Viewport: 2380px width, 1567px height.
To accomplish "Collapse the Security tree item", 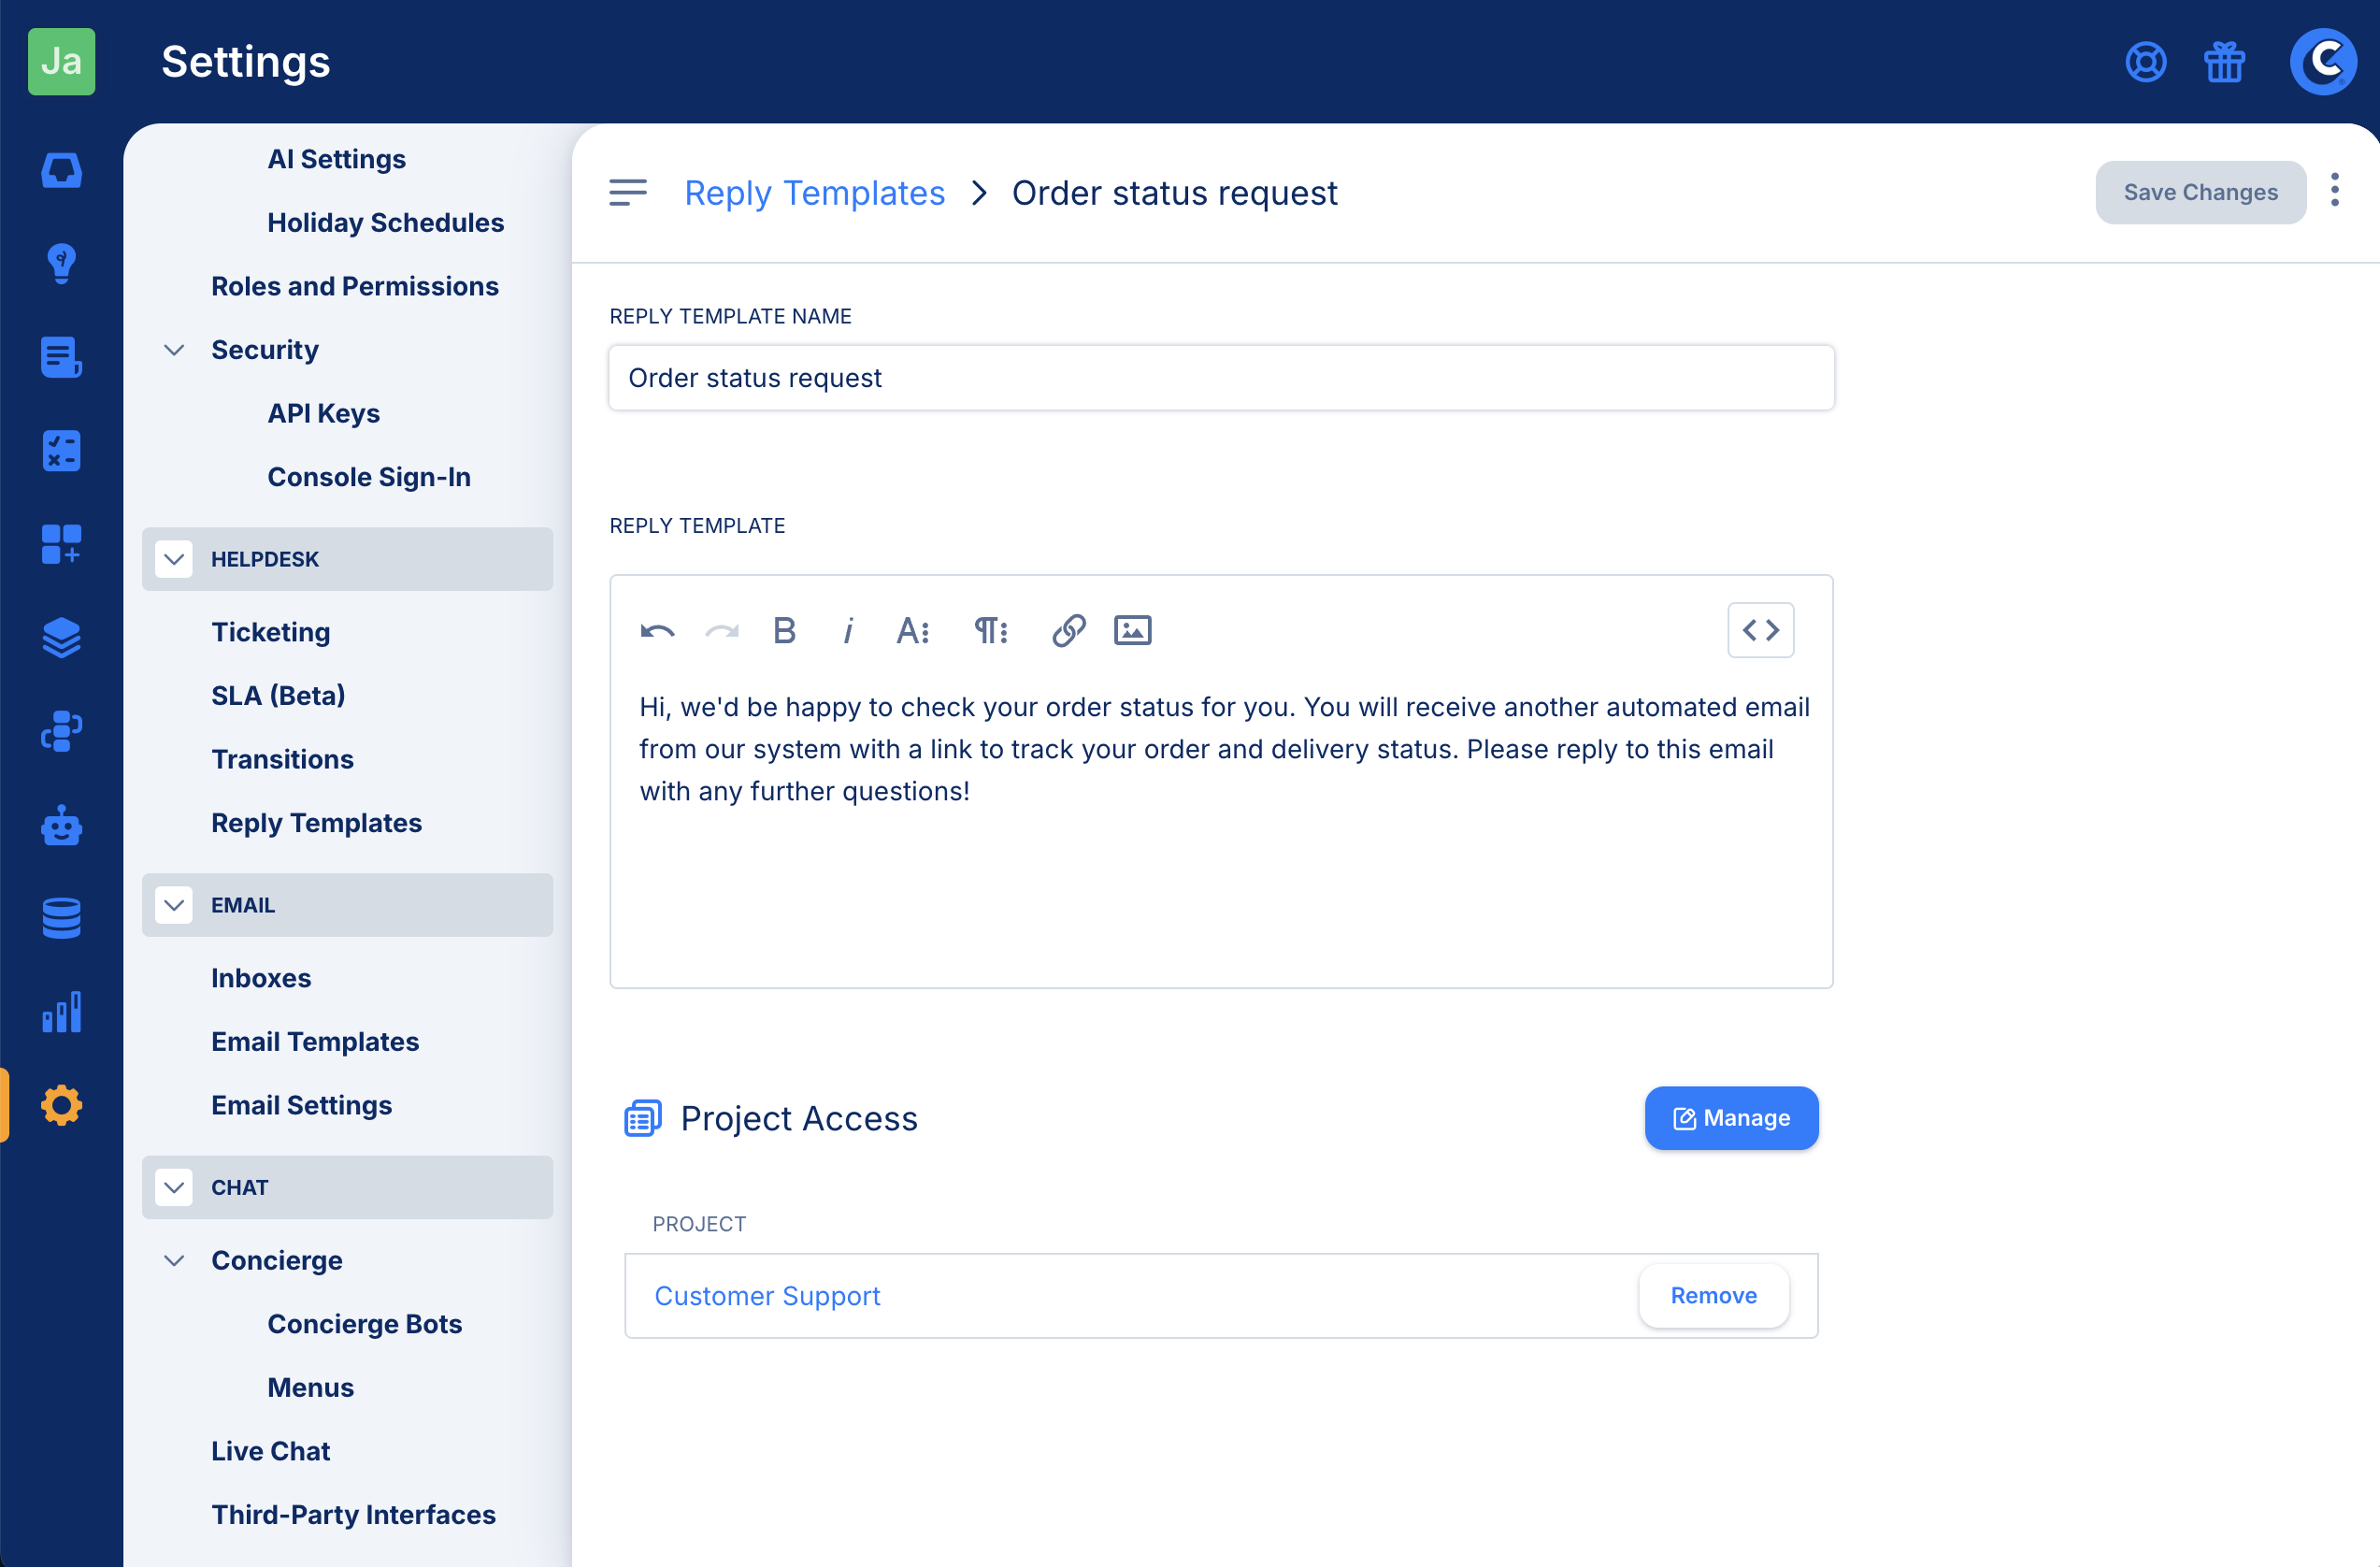I will click(x=174, y=350).
